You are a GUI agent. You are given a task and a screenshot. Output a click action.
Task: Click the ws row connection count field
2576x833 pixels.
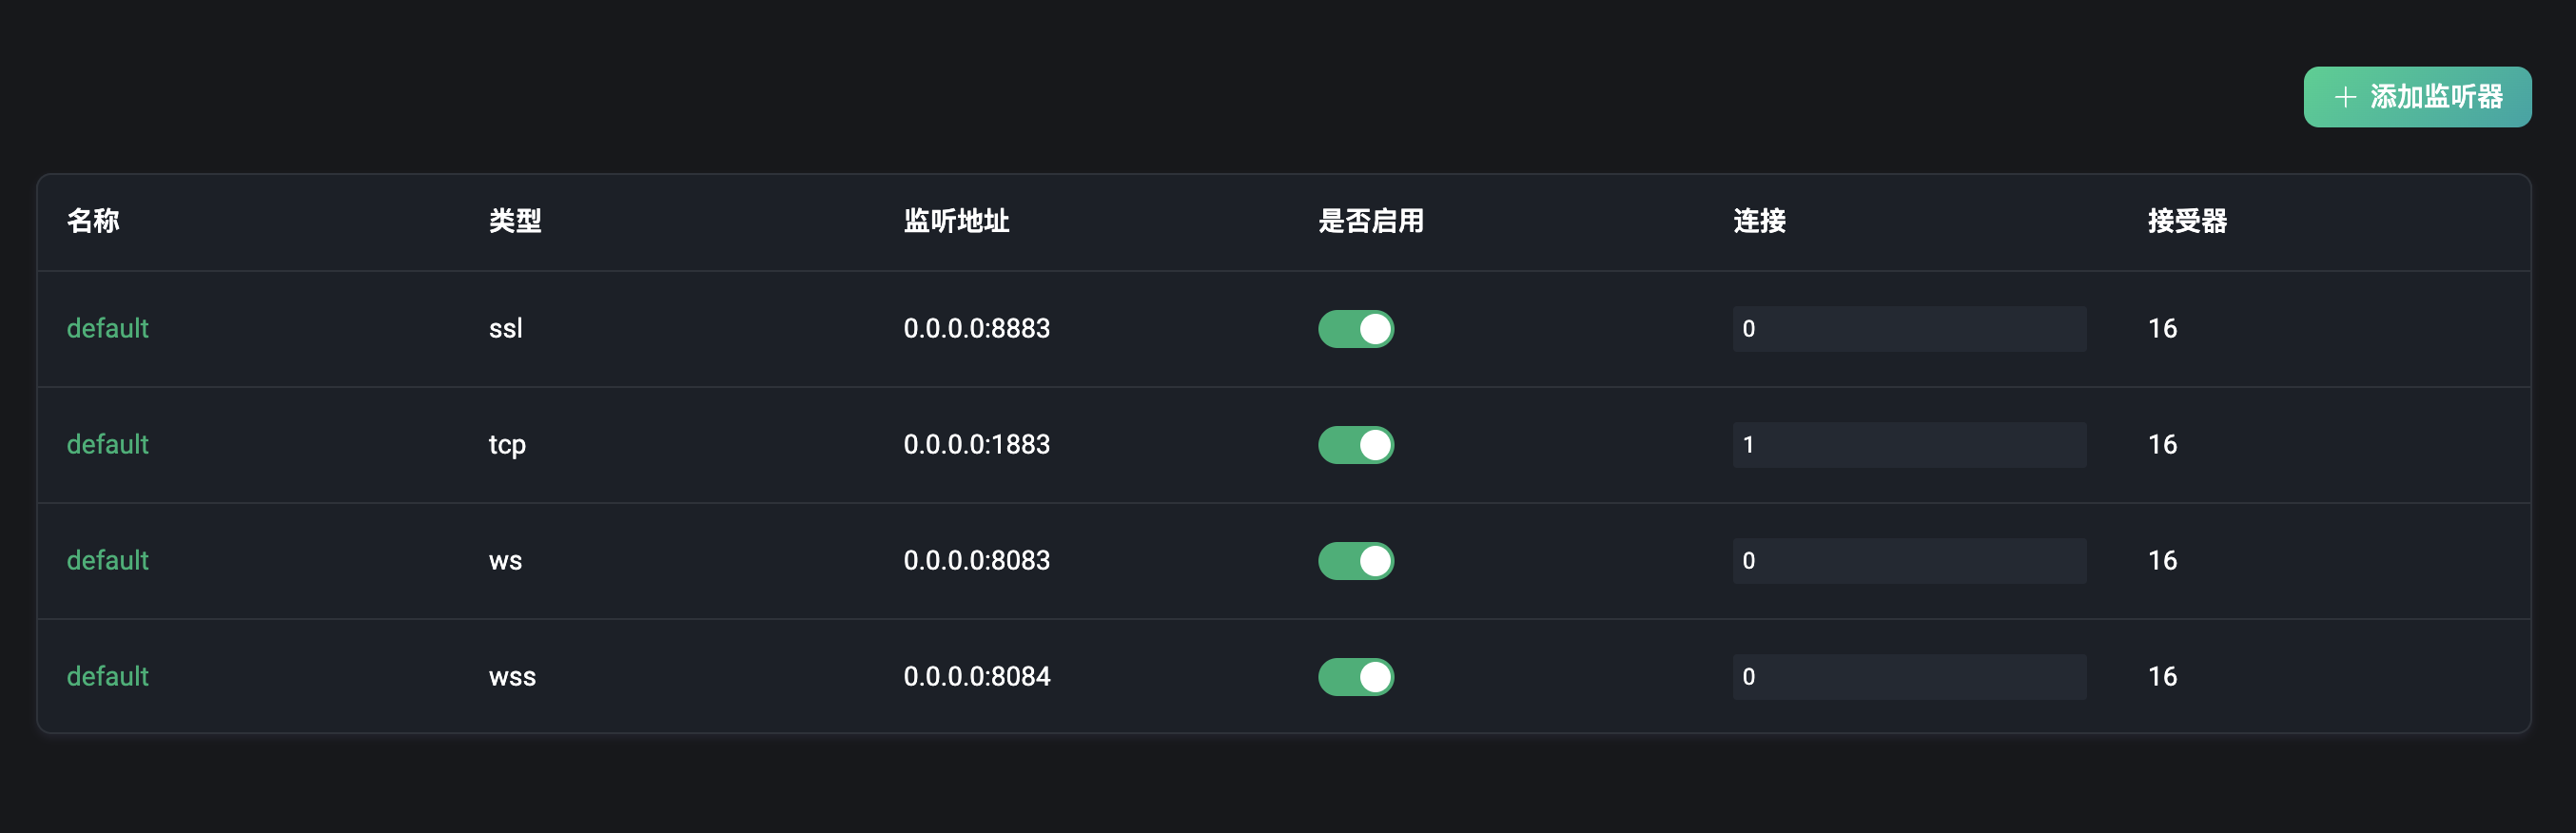[1908, 560]
